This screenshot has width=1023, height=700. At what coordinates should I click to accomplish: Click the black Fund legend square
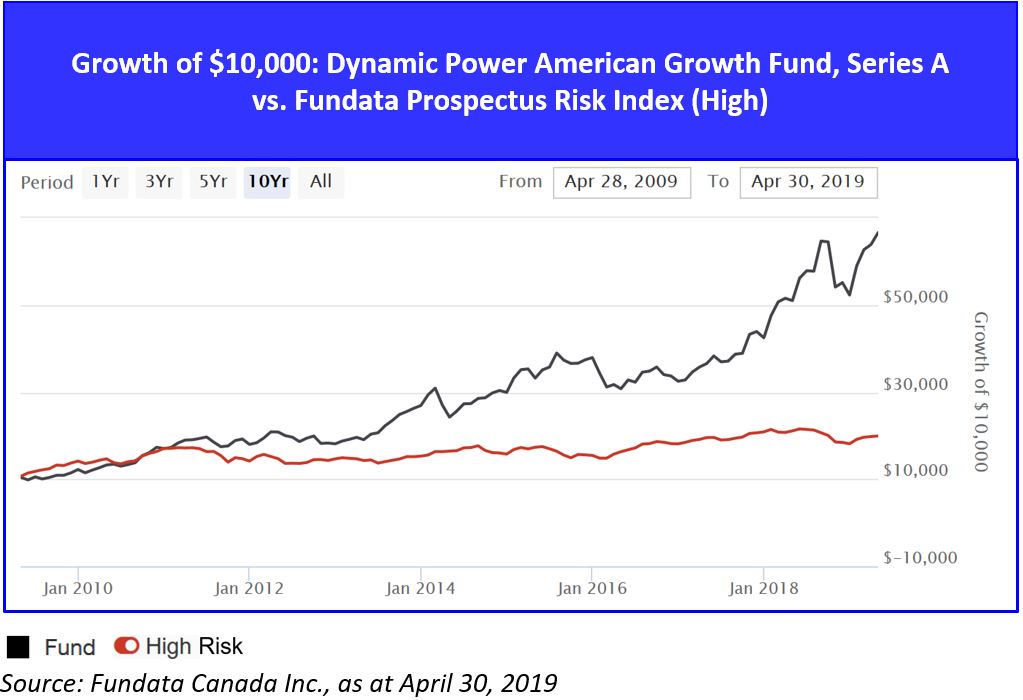pos(17,647)
